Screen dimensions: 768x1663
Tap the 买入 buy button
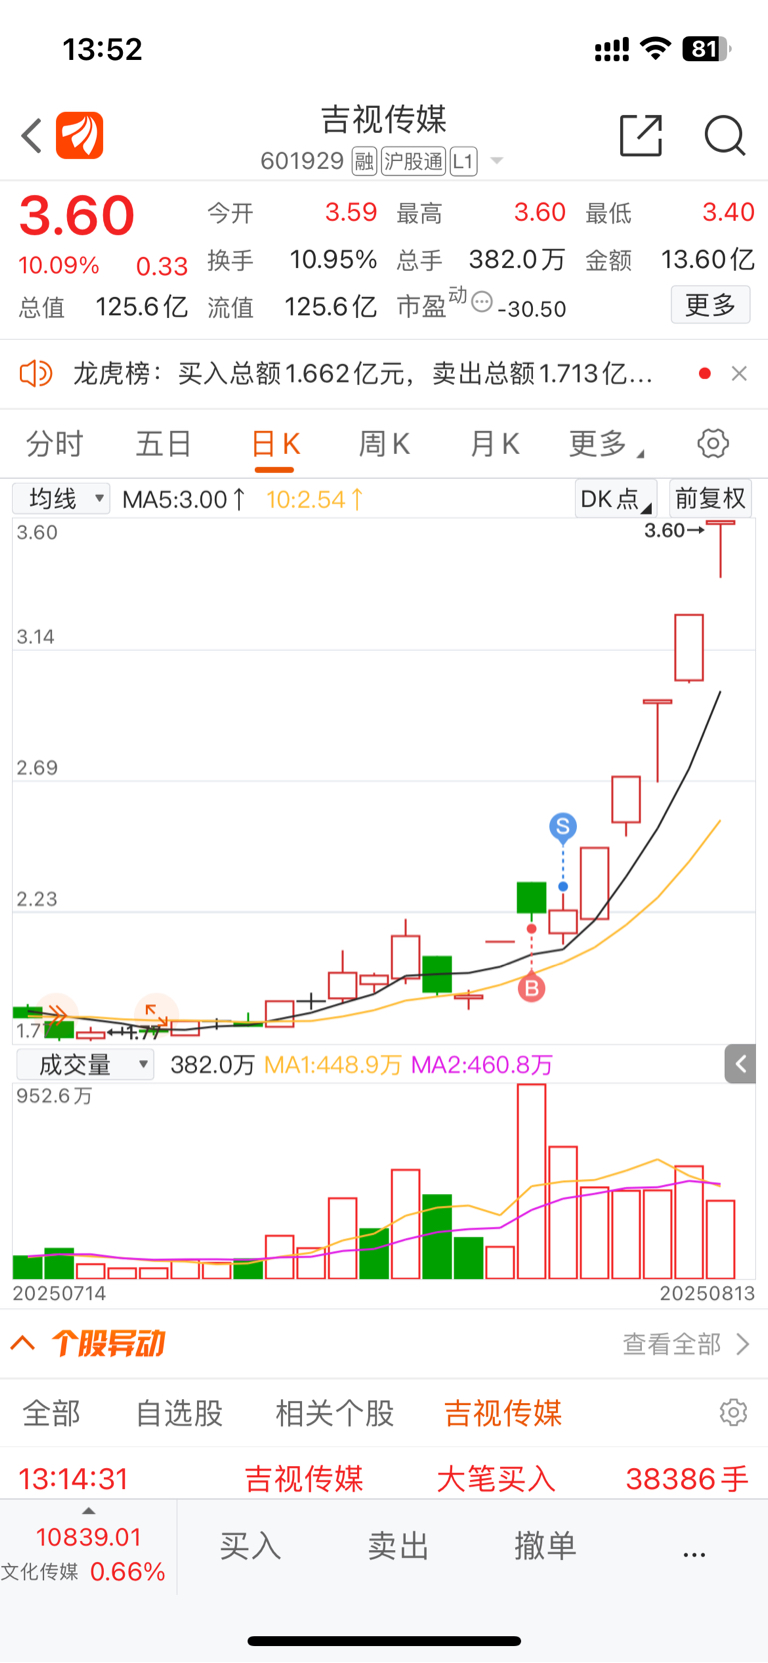250,1546
